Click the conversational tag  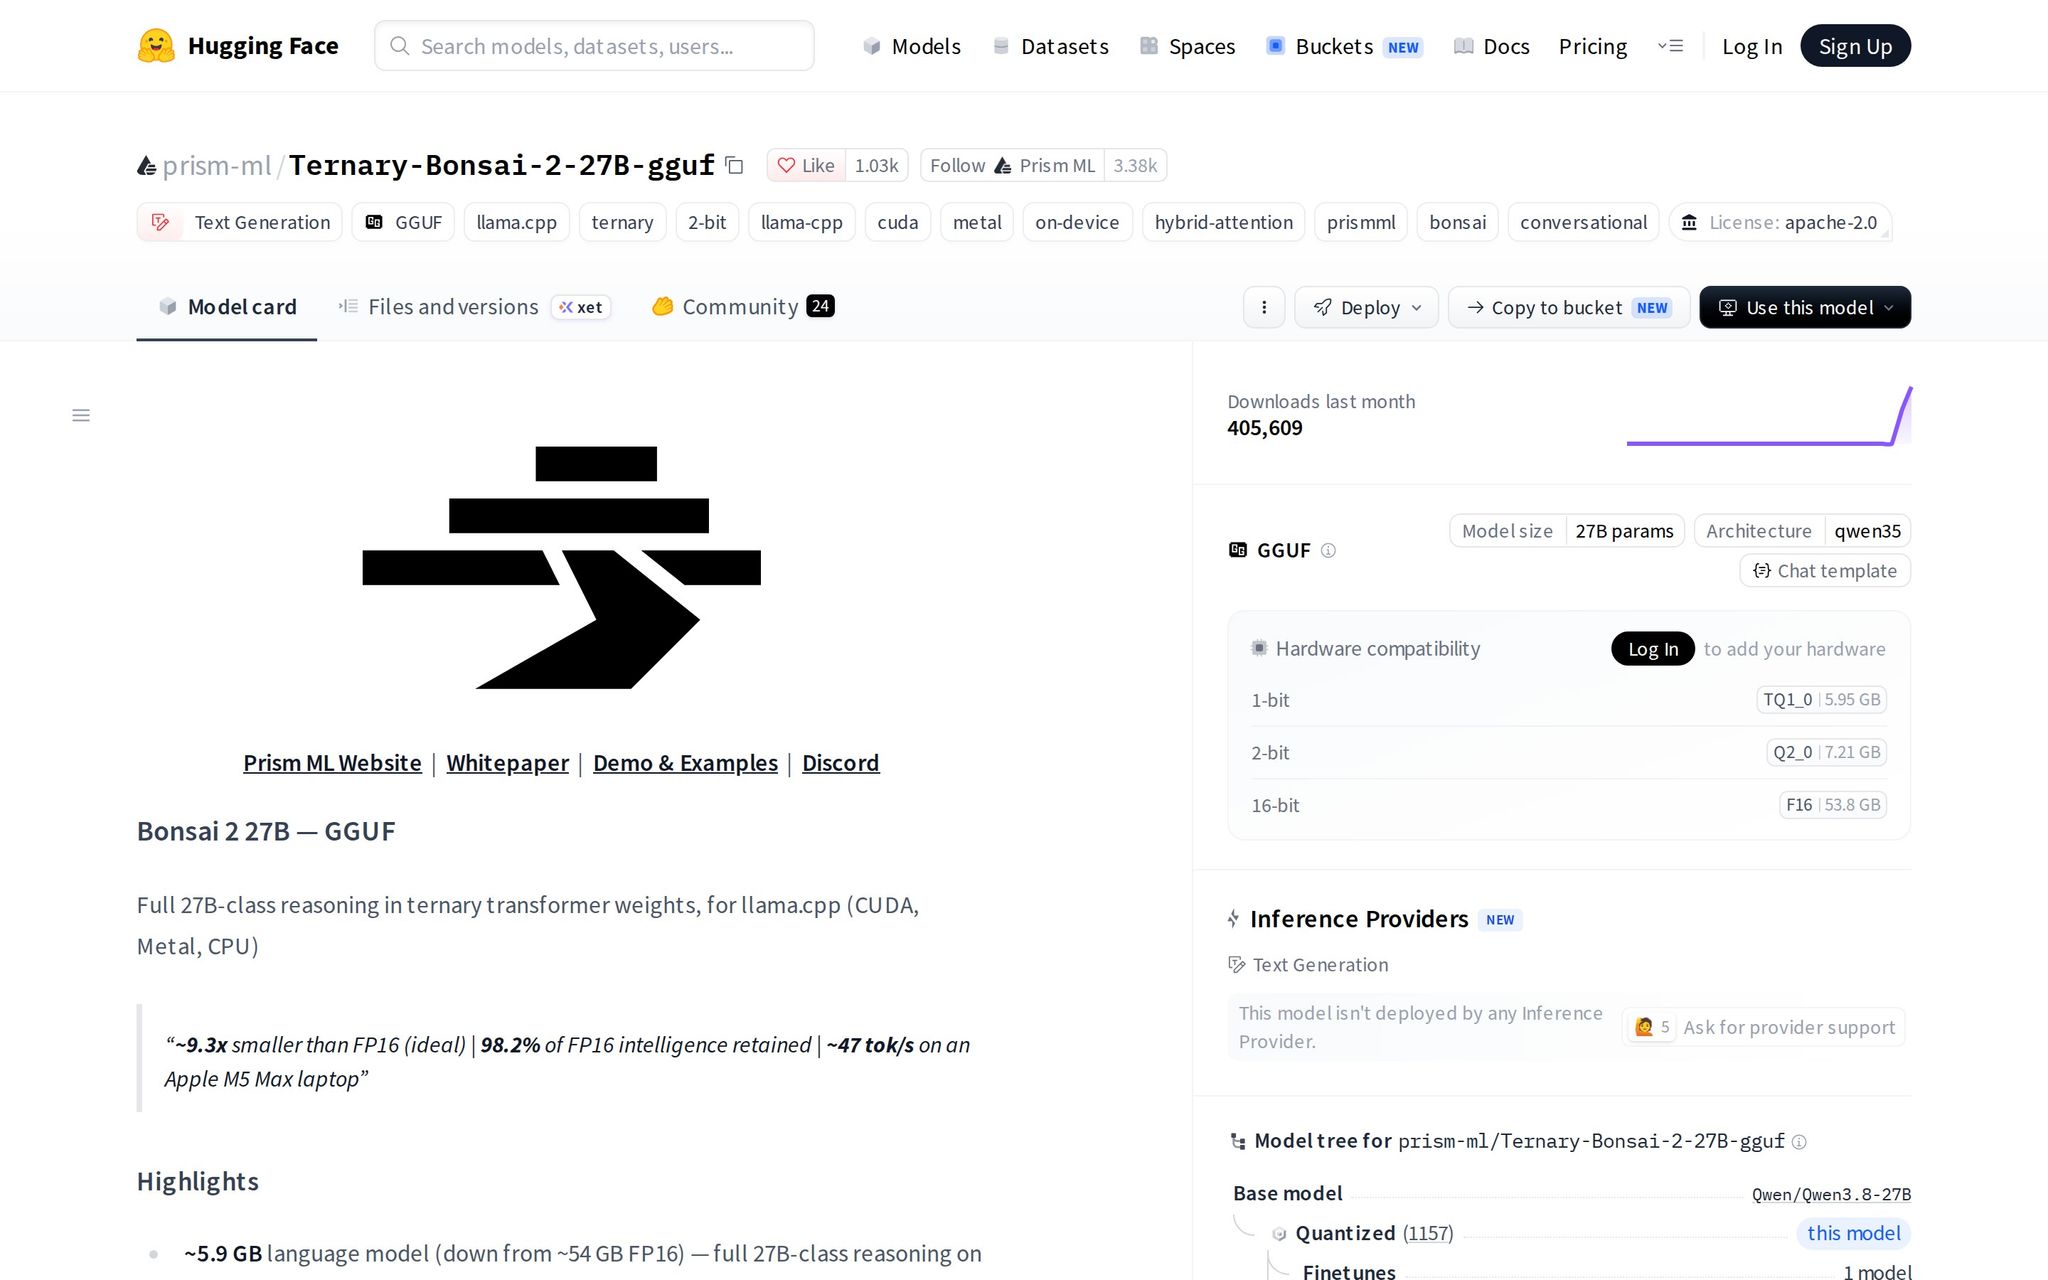1584,222
